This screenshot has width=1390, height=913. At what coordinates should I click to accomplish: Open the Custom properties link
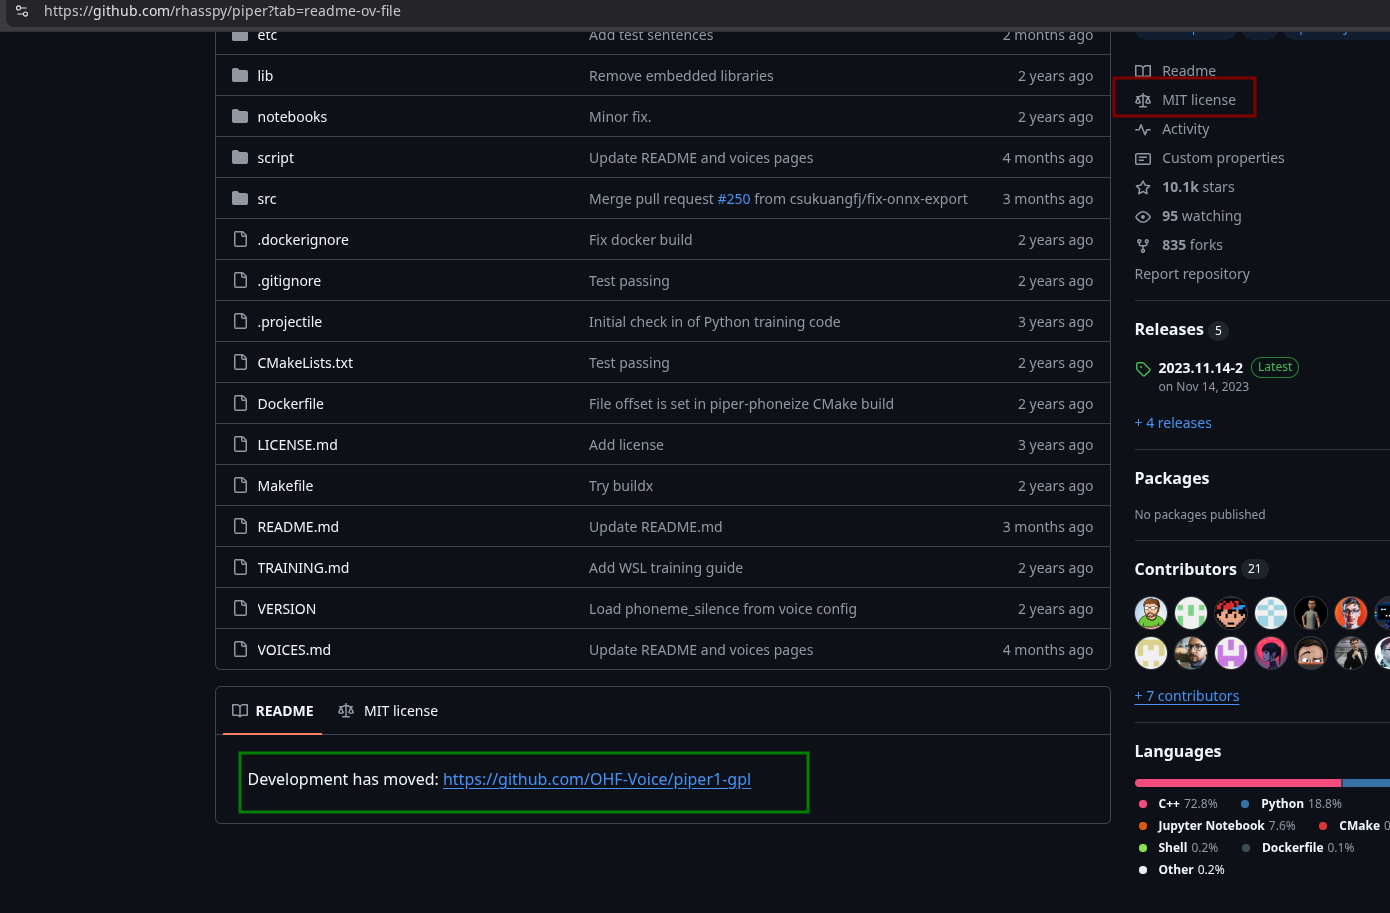click(1223, 158)
